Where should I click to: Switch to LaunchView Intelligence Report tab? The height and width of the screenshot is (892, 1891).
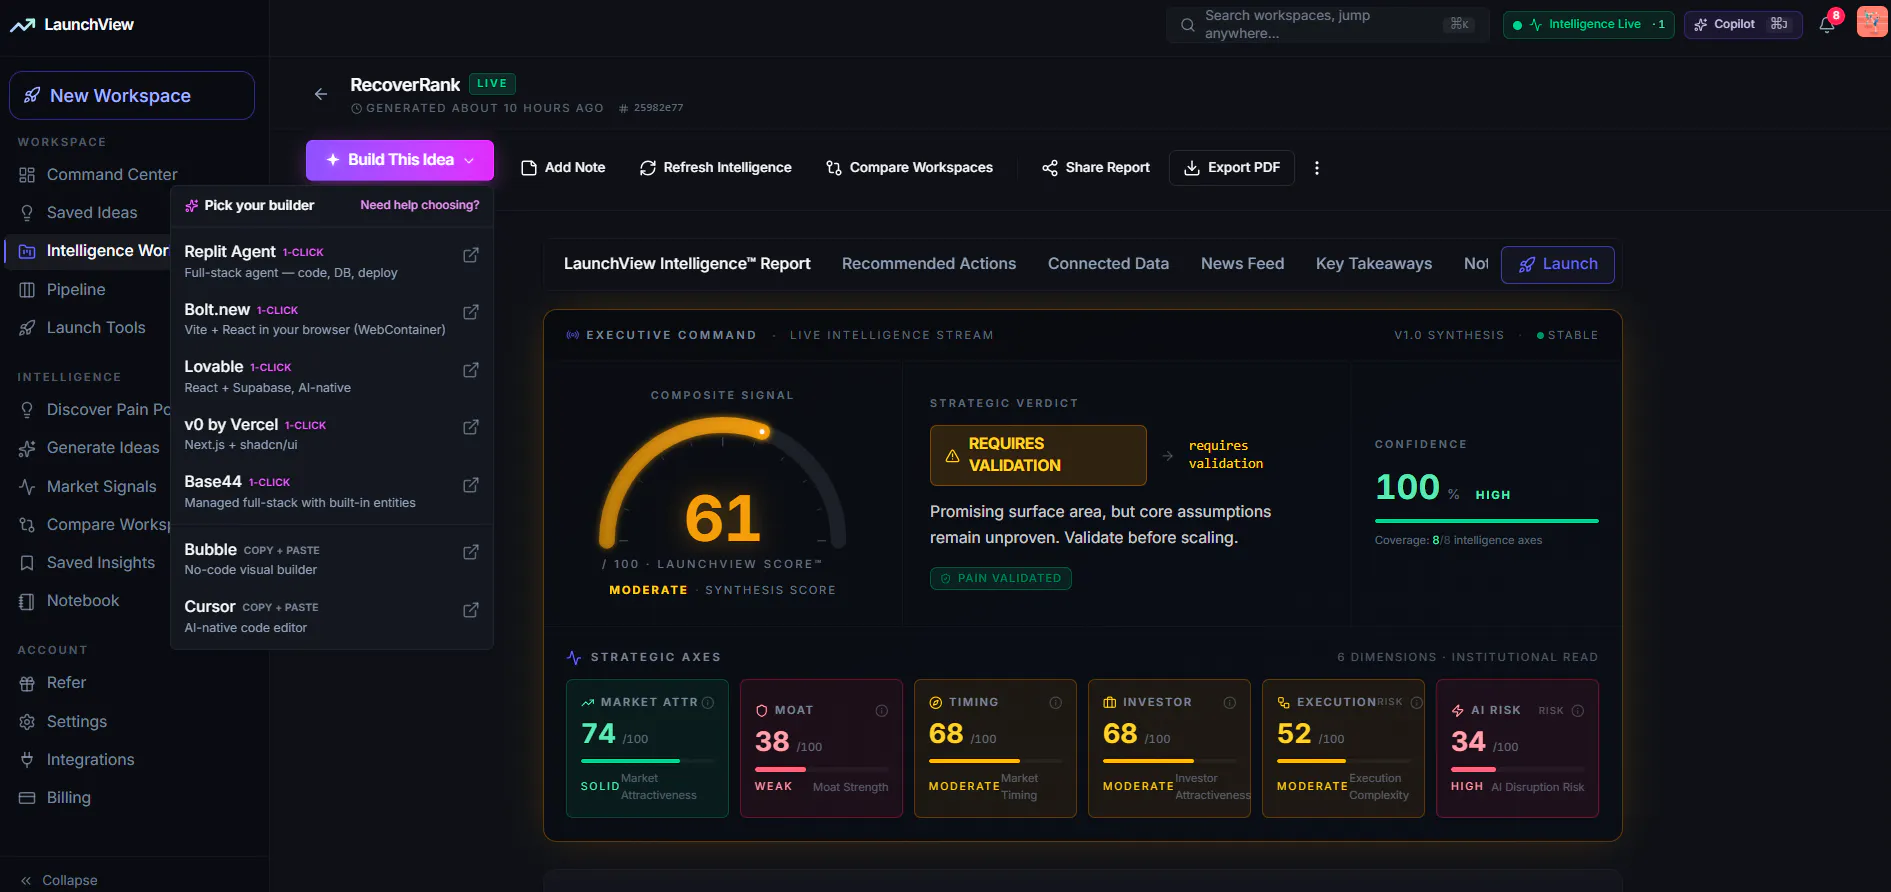[687, 264]
